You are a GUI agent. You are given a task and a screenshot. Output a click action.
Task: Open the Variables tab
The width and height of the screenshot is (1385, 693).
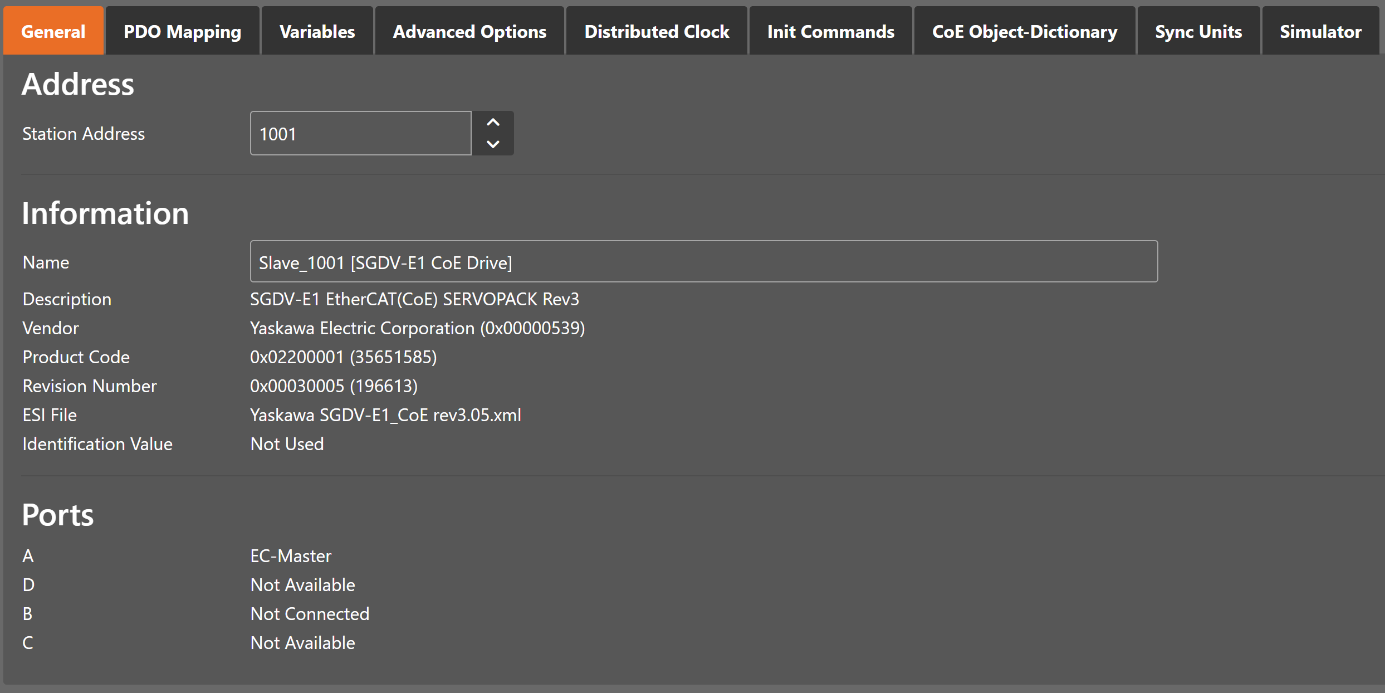click(x=317, y=31)
